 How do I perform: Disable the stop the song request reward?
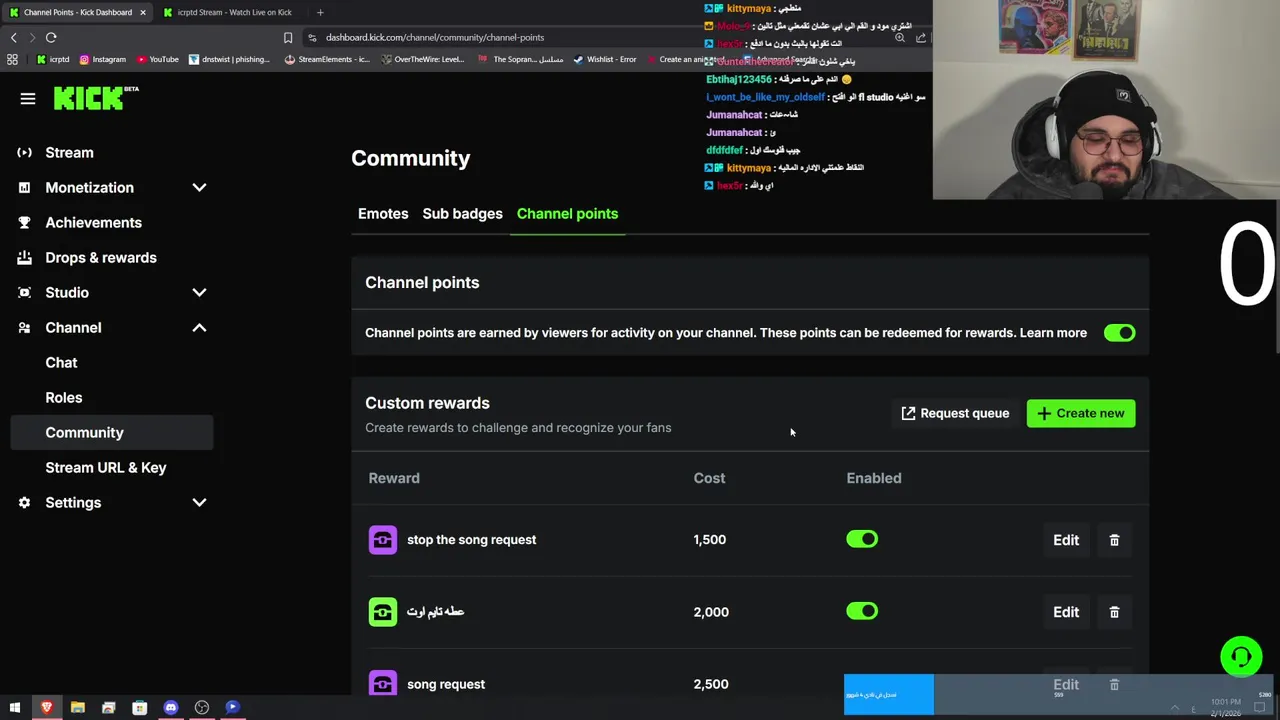862,540
